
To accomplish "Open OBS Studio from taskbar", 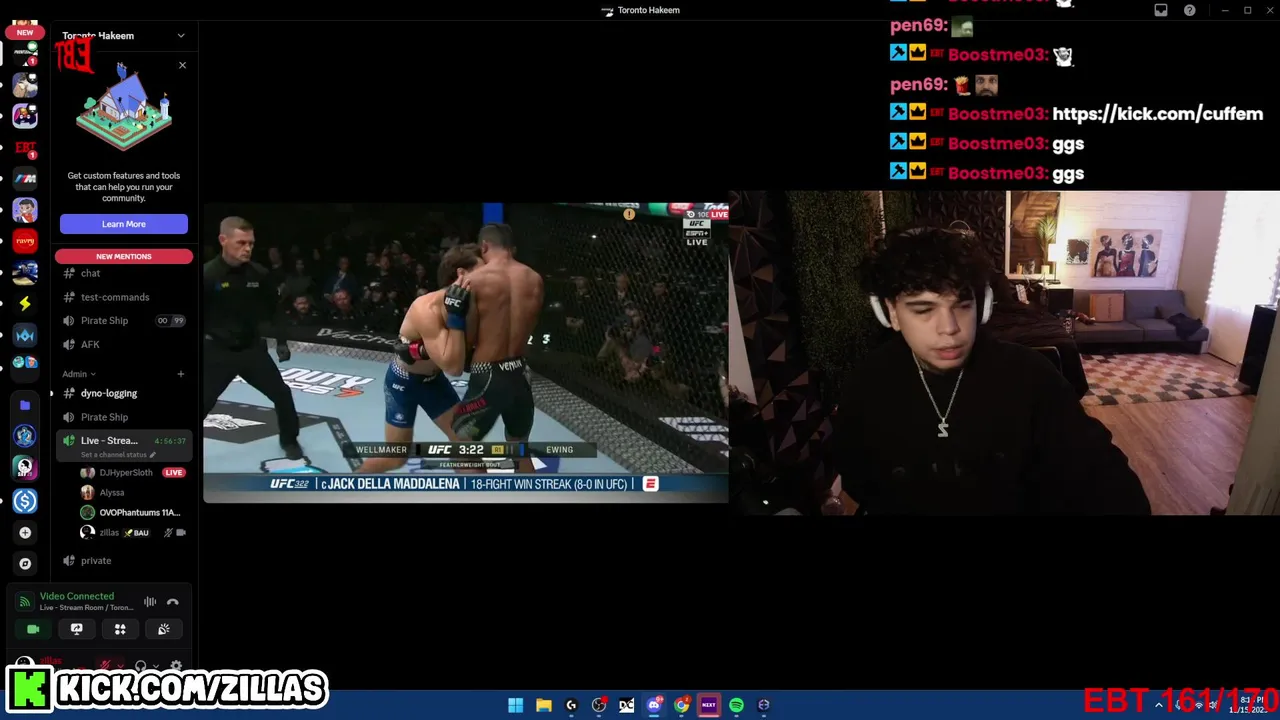I will coord(599,705).
